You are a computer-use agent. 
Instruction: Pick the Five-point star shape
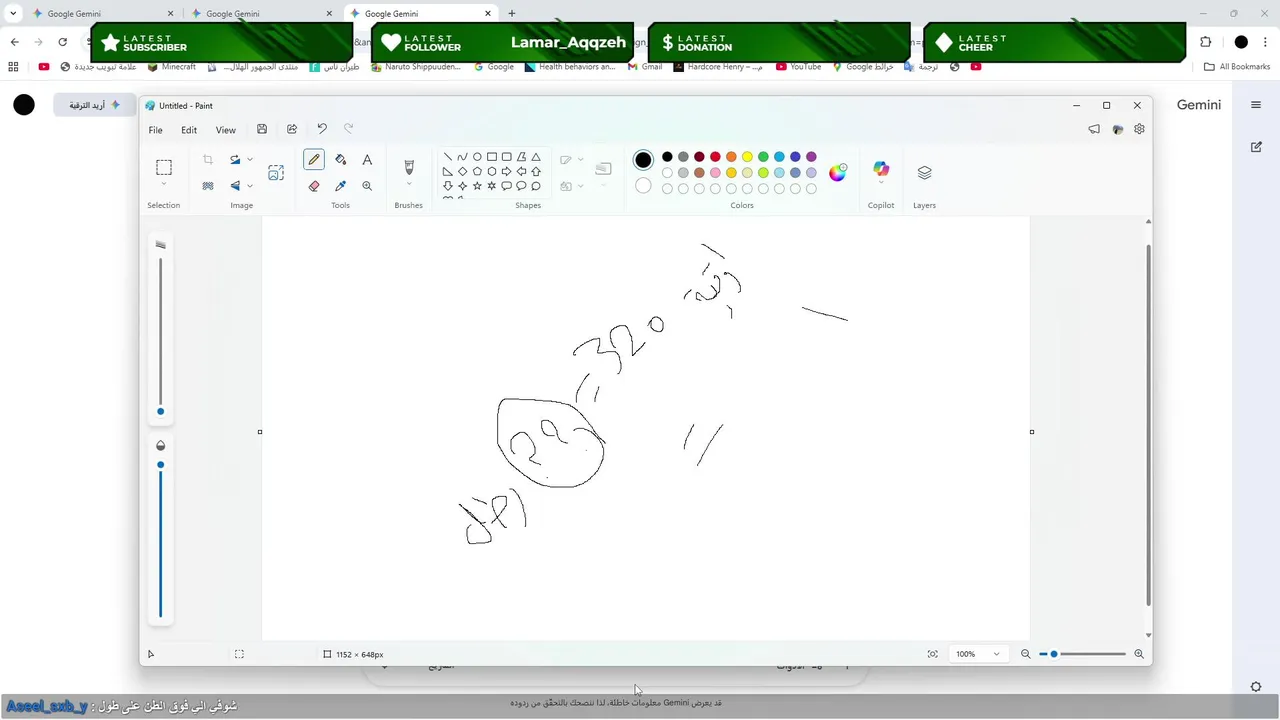477,186
